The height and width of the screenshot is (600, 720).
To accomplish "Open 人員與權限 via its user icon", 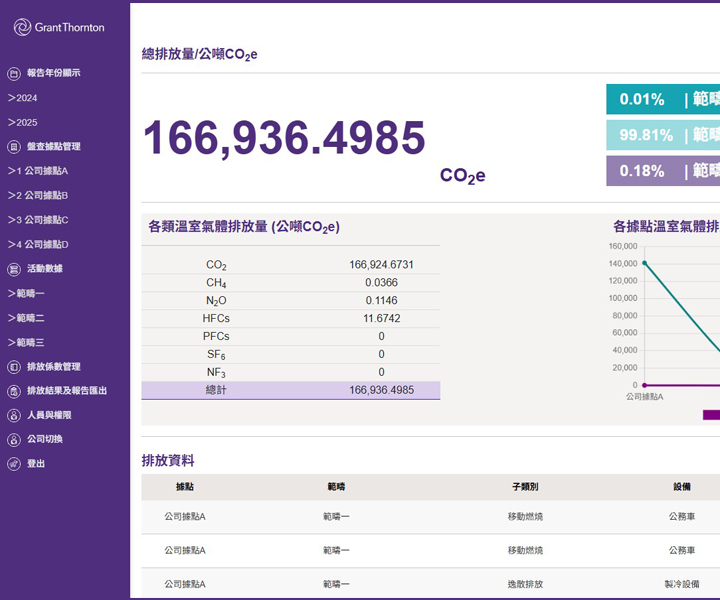I will pos(14,415).
